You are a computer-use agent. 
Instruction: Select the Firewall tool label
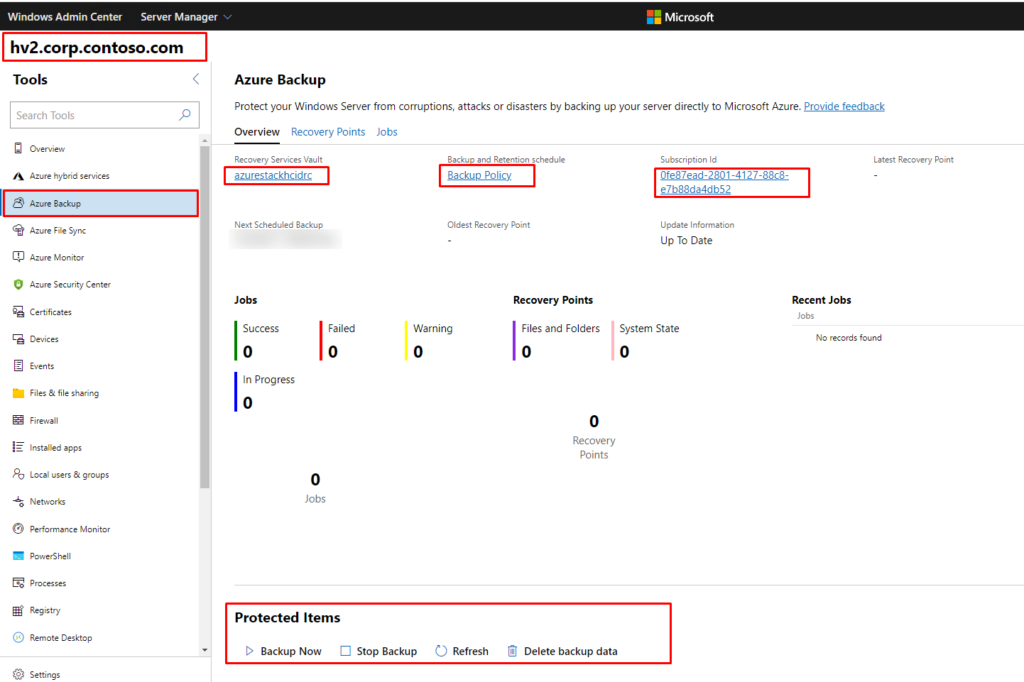pyautogui.click(x=44, y=421)
